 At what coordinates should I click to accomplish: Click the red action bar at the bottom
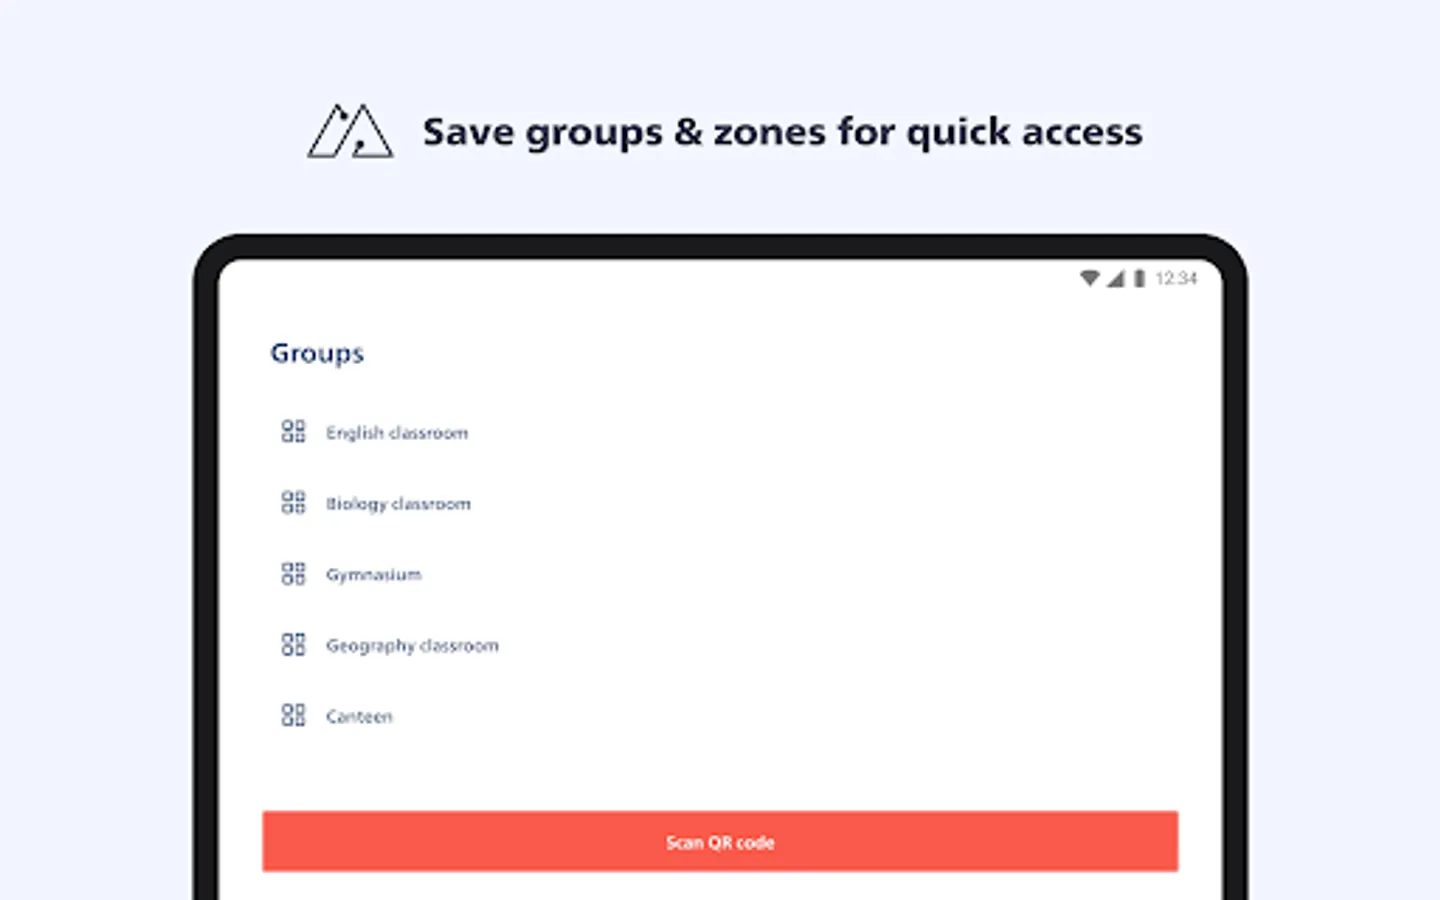click(720, 841)
